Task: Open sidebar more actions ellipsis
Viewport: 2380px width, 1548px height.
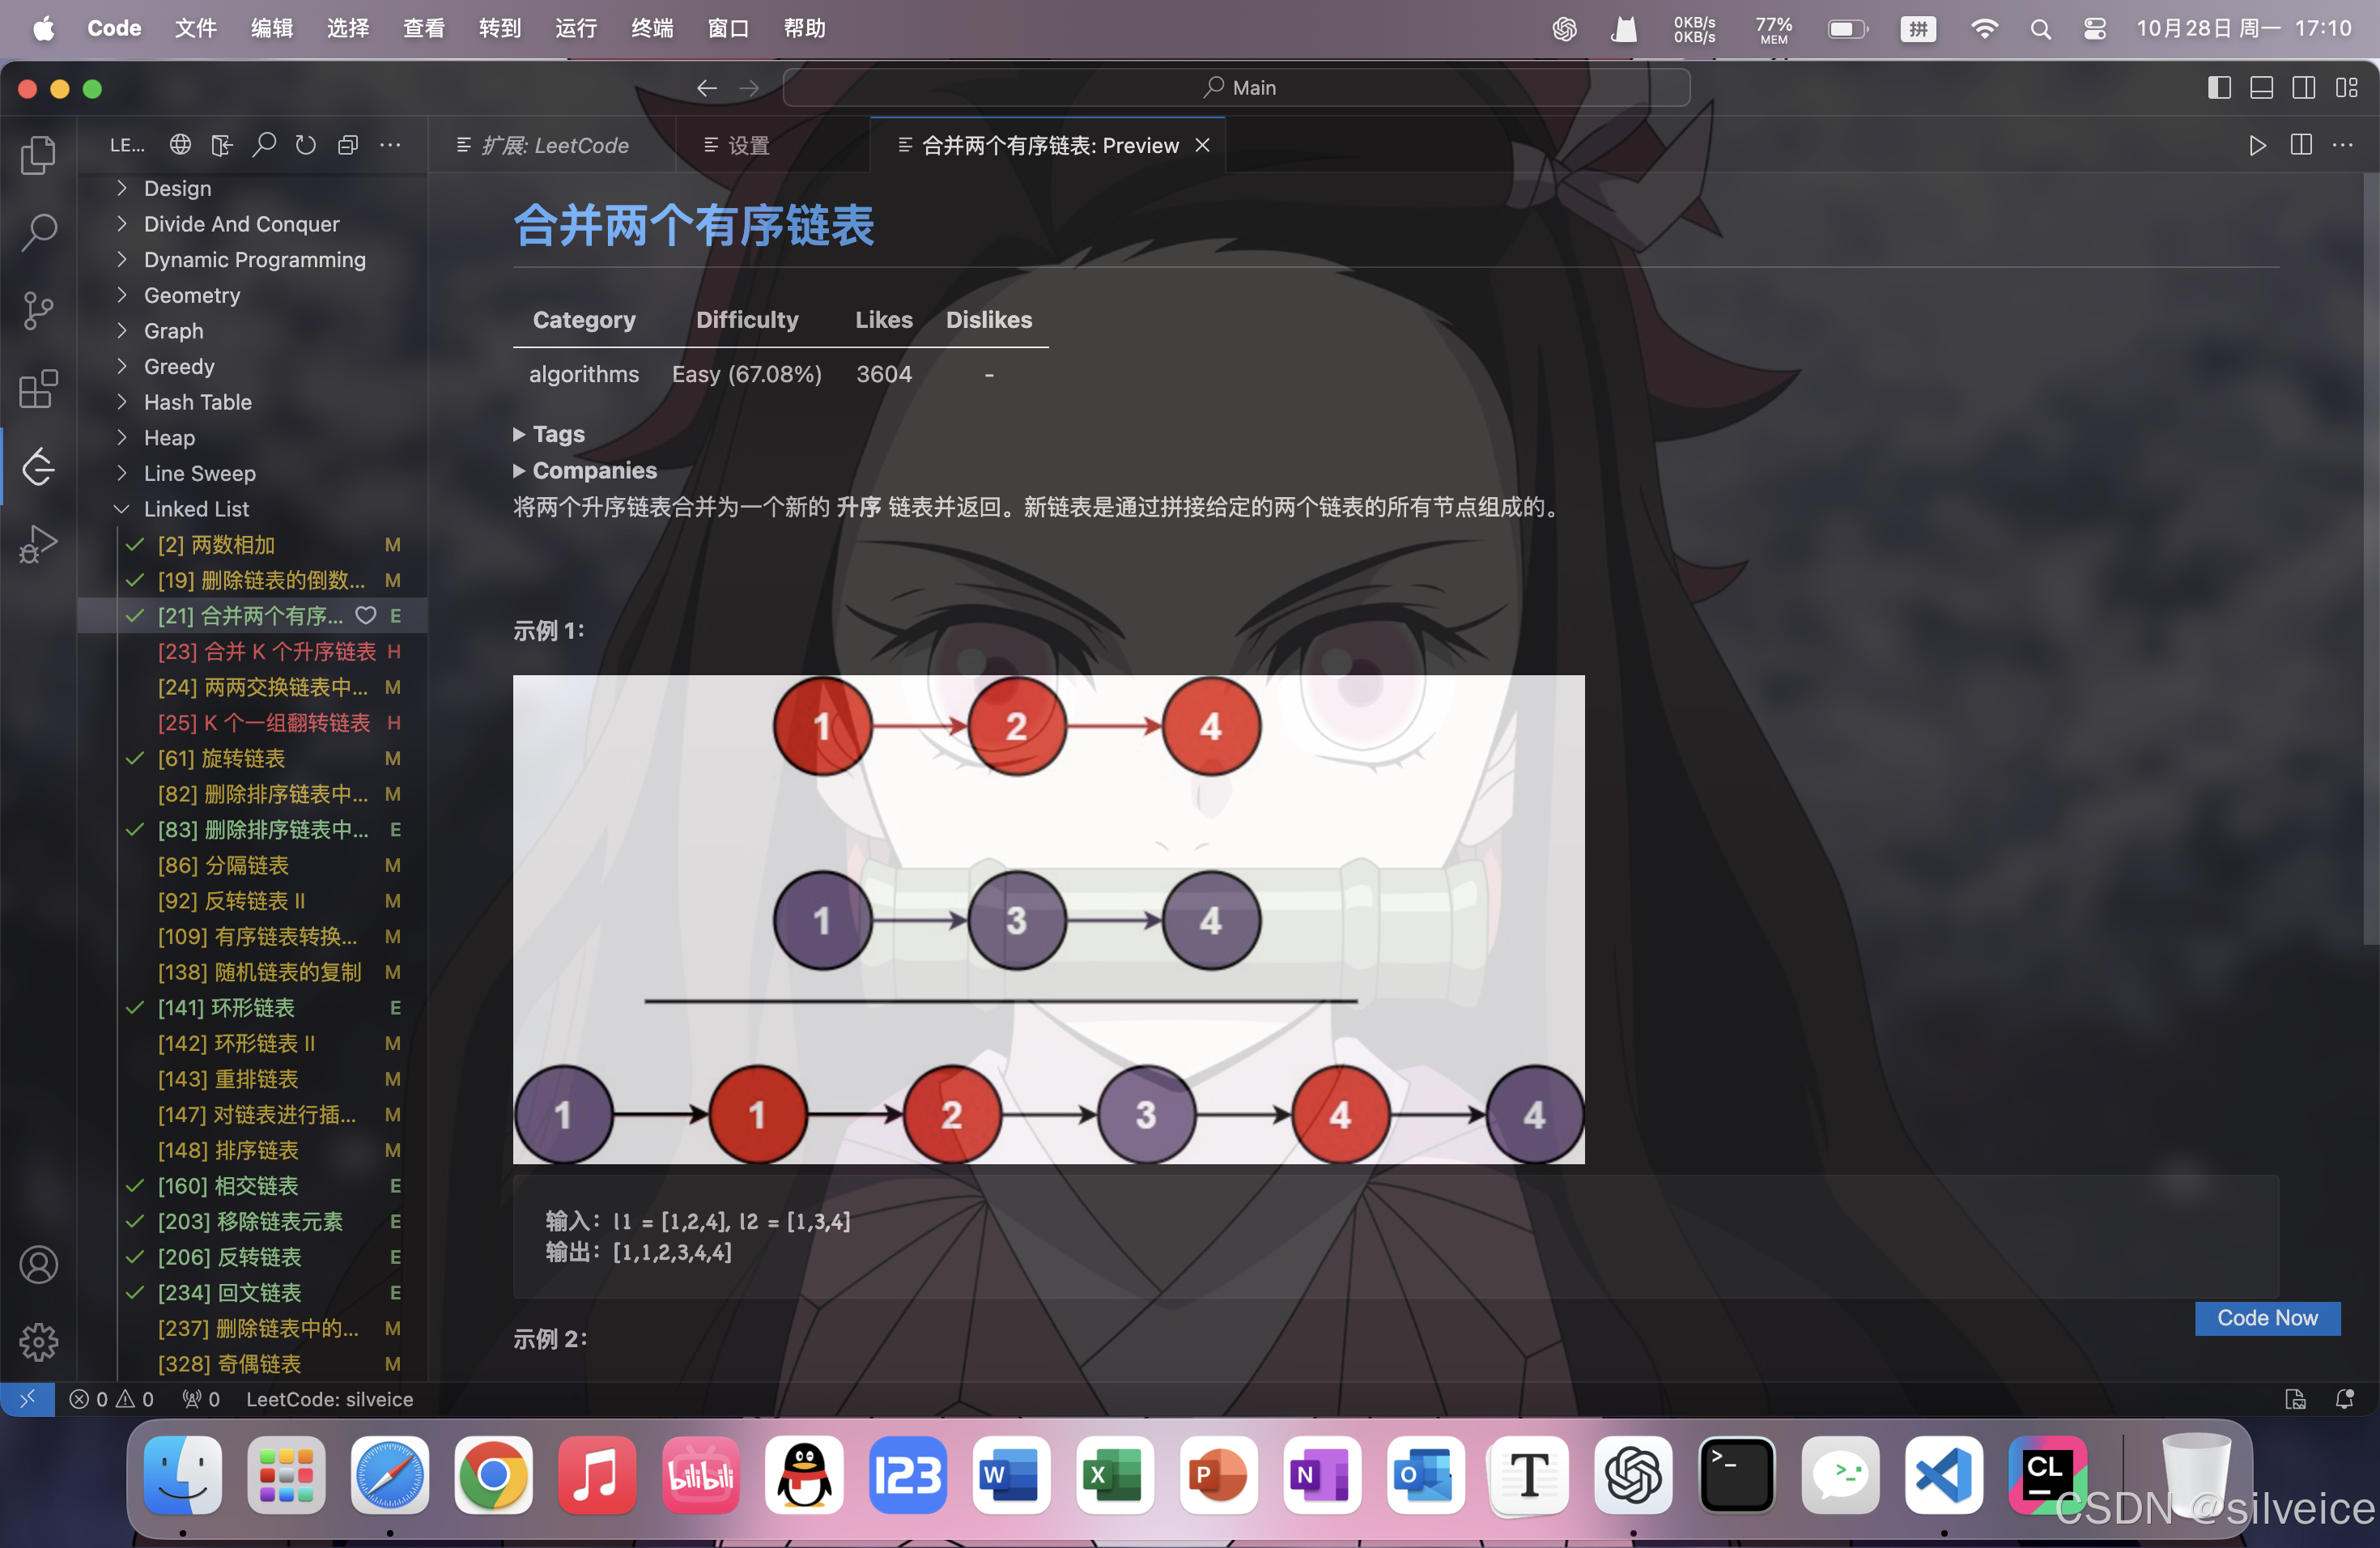Action: [390, 145]
